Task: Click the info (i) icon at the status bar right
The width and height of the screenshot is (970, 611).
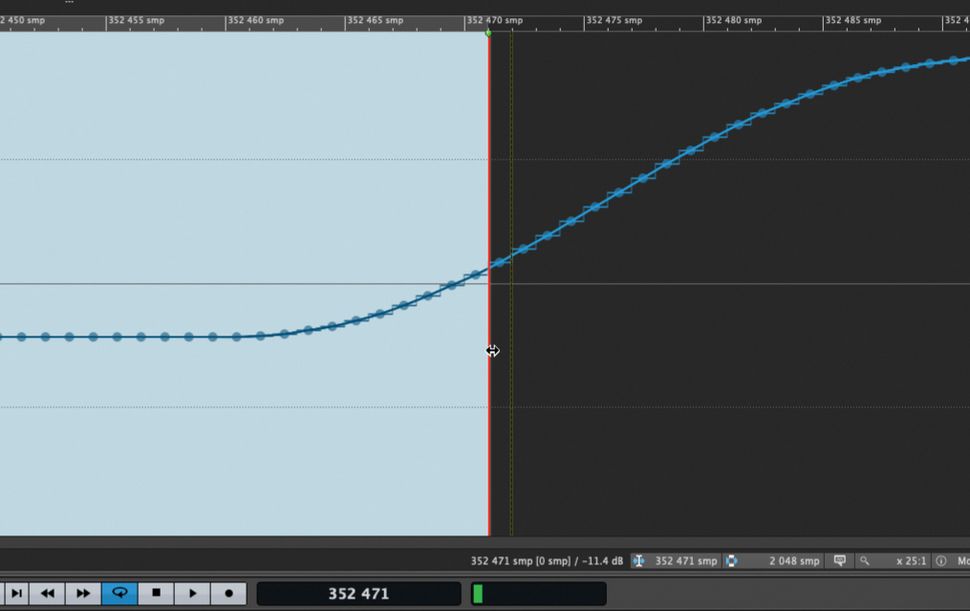Action: tap(941, 561)
